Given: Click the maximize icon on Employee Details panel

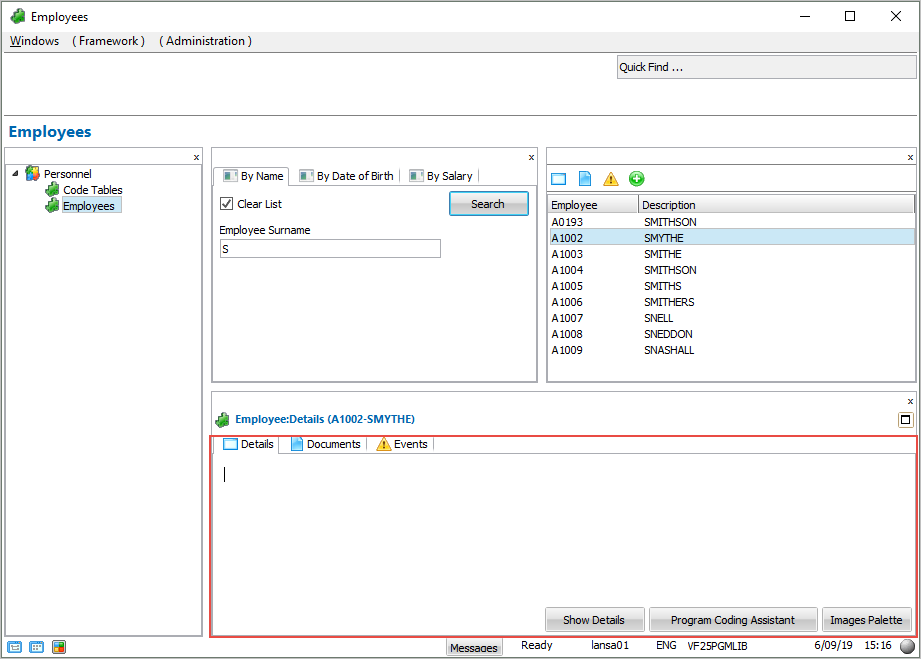Looking at the screenshot, I should tap(906, 420).
